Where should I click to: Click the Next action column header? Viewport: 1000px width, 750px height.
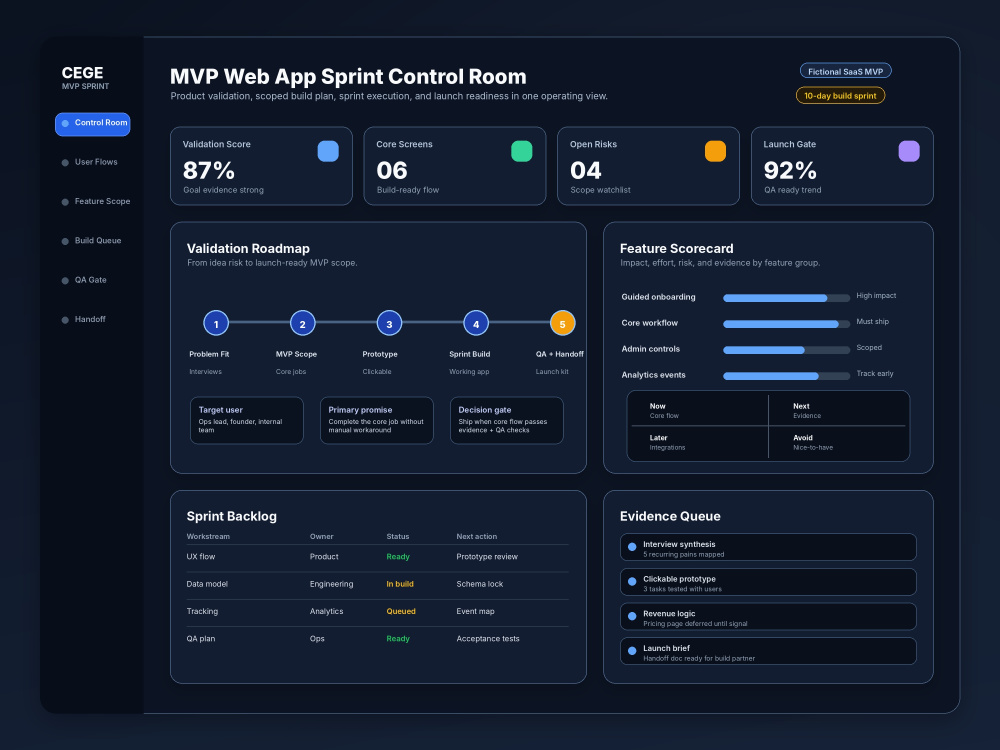pyautogui.click(x=476, y=537)
